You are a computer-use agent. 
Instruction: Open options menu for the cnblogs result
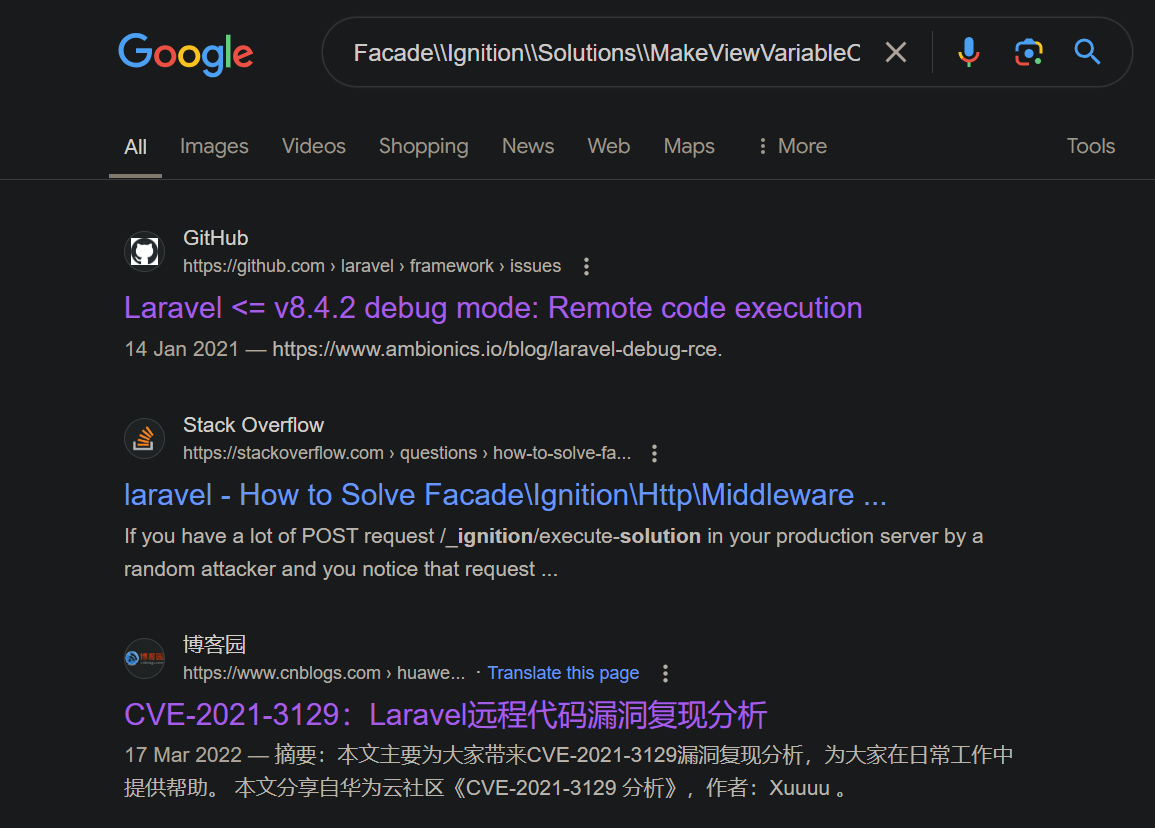665,673
